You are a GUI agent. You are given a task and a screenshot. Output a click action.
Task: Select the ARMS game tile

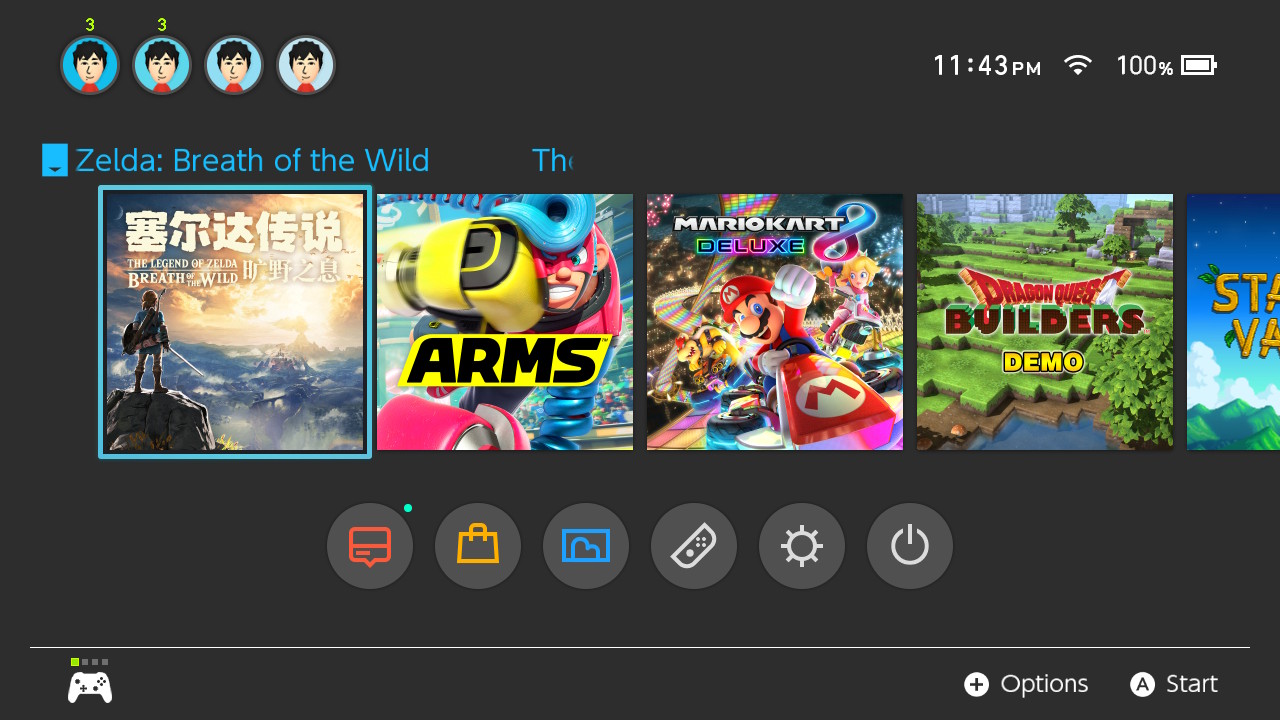tap(505, 322)
